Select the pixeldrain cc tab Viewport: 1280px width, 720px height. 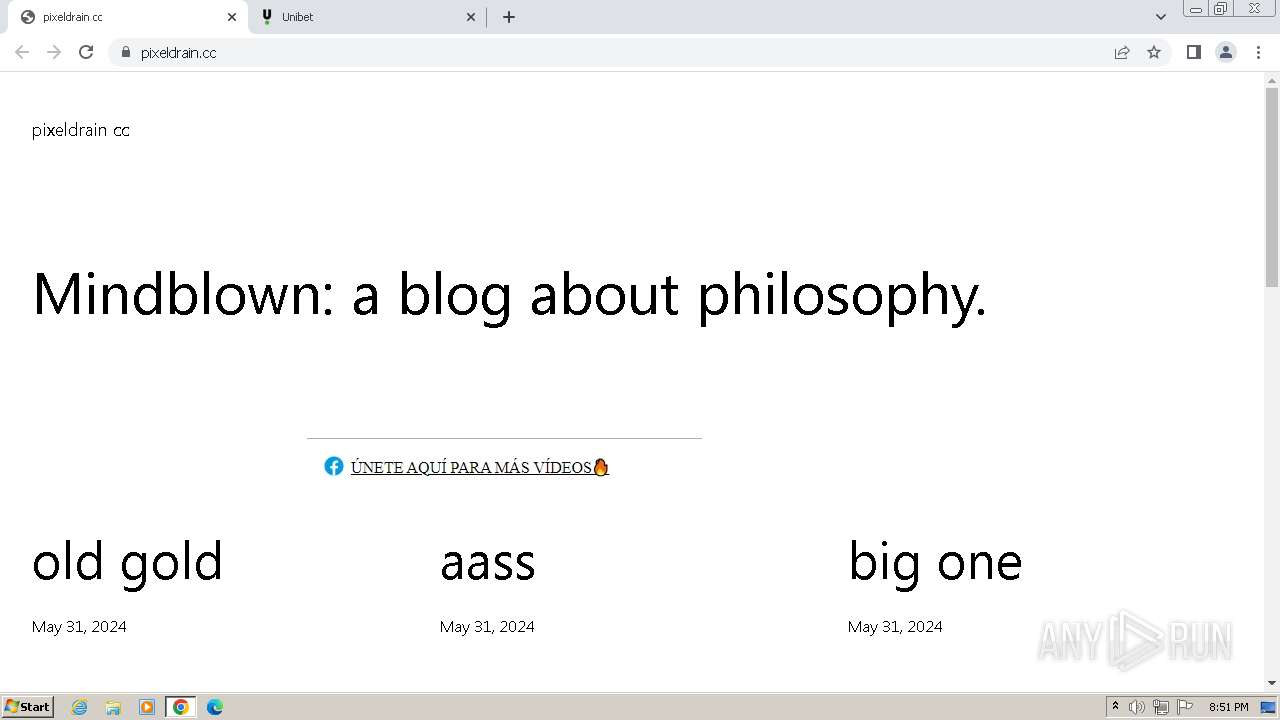(127, 17)
